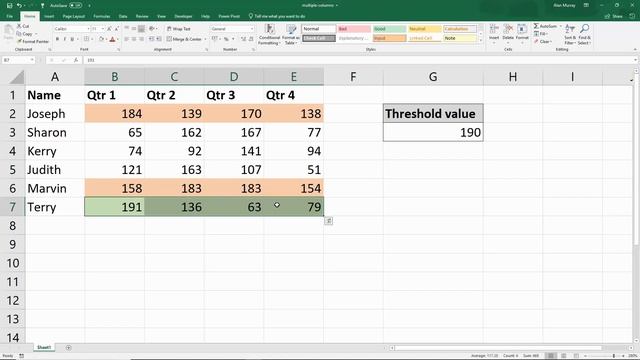Viewport: 640px width, 360px height.
Task: Open the File tab
Action: tap(9, 16)
